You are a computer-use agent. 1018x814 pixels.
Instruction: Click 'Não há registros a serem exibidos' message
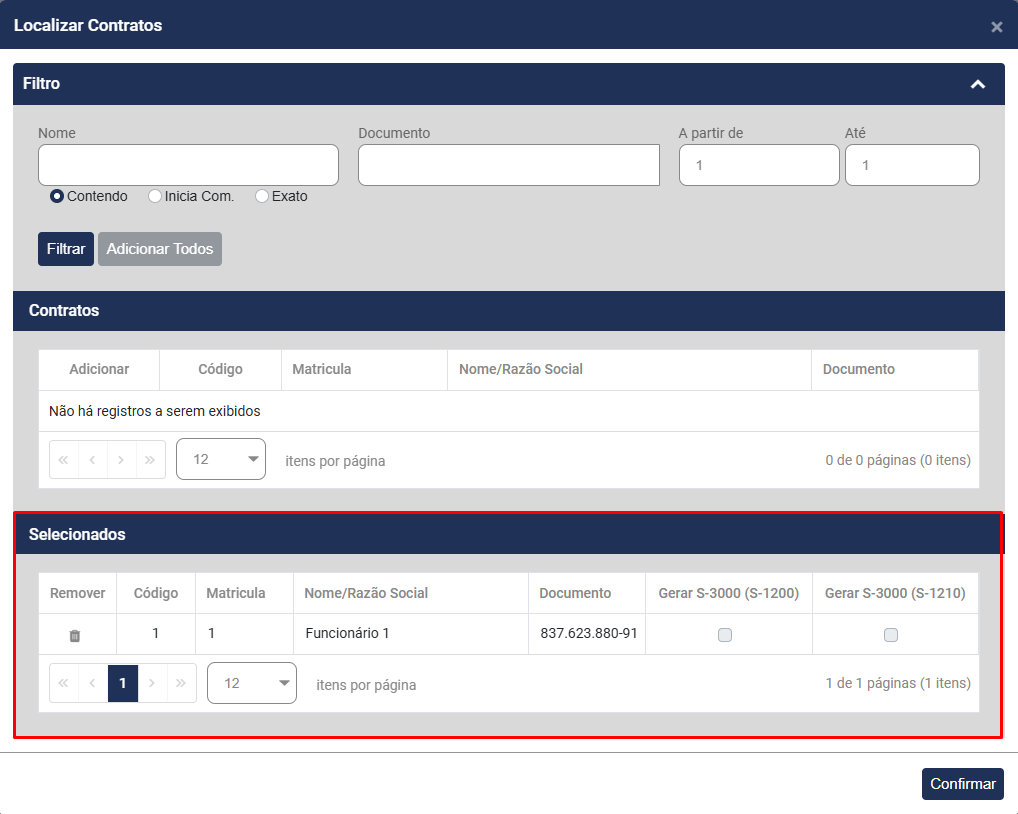point(155,412)
